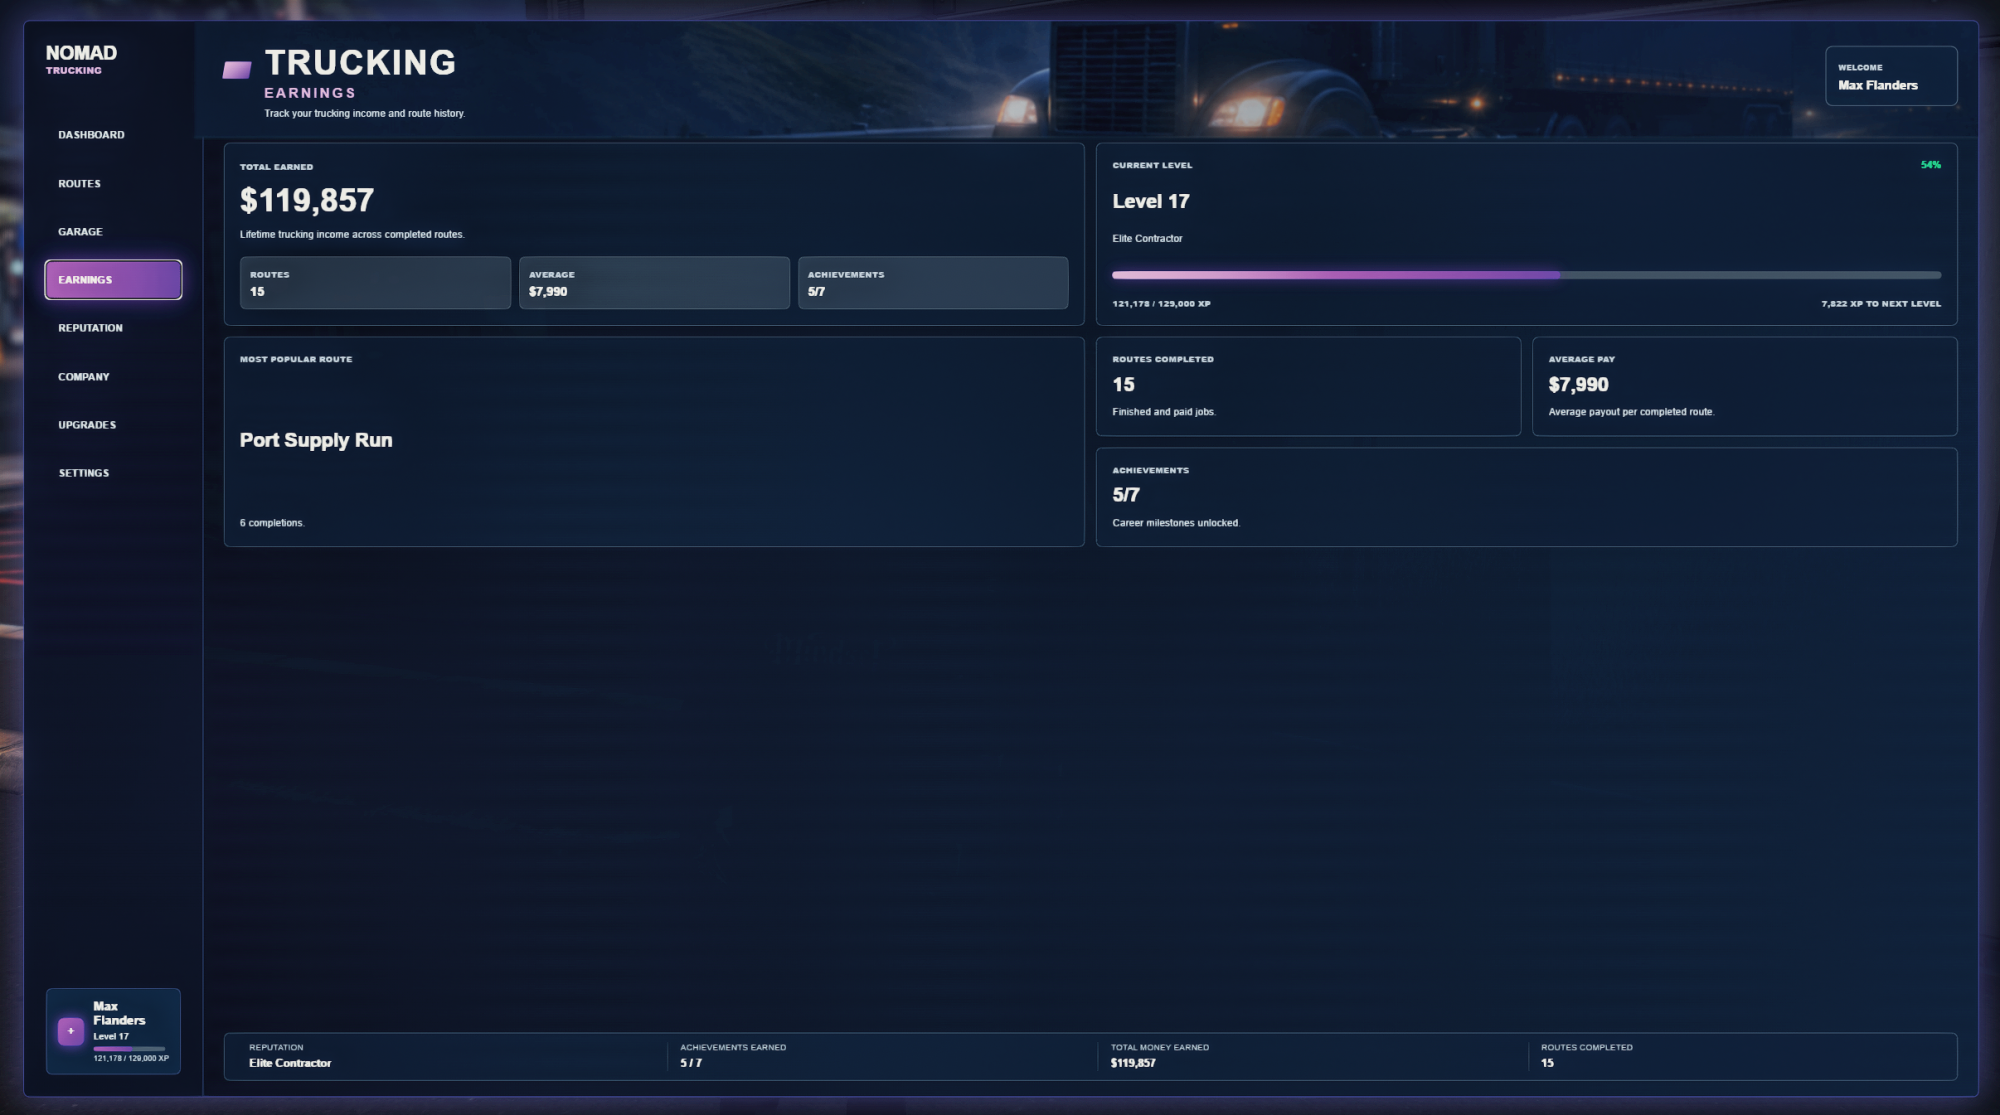Viewport: 2000px width, 1115px height.
Task: Click the green 54% level percentage
Action: click(x=1931, y=165)
